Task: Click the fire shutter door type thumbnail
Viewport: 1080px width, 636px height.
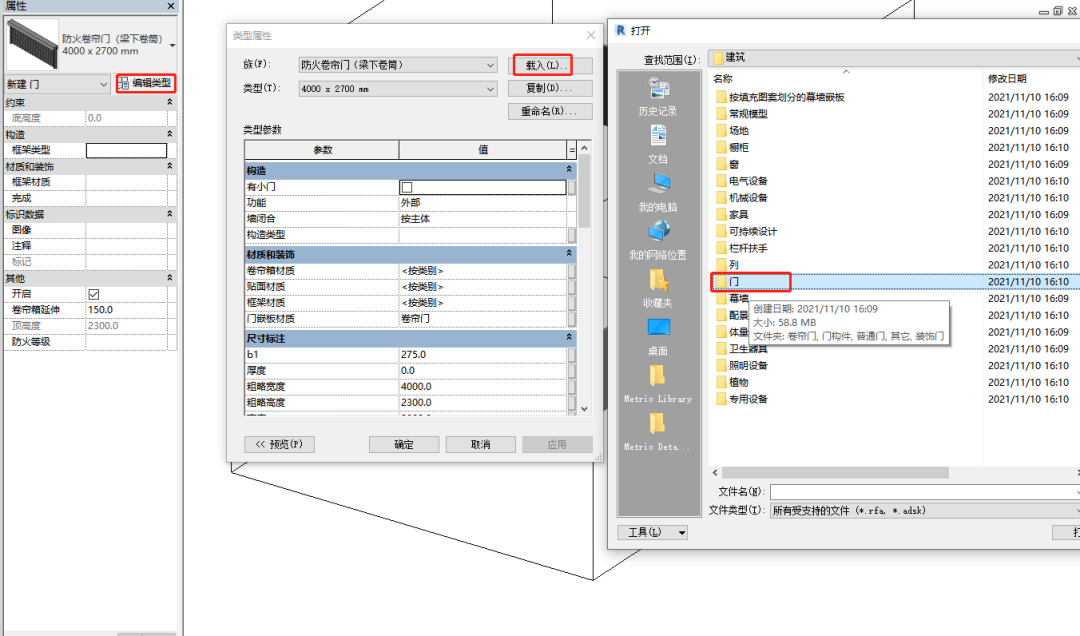Action: point(32,45)
